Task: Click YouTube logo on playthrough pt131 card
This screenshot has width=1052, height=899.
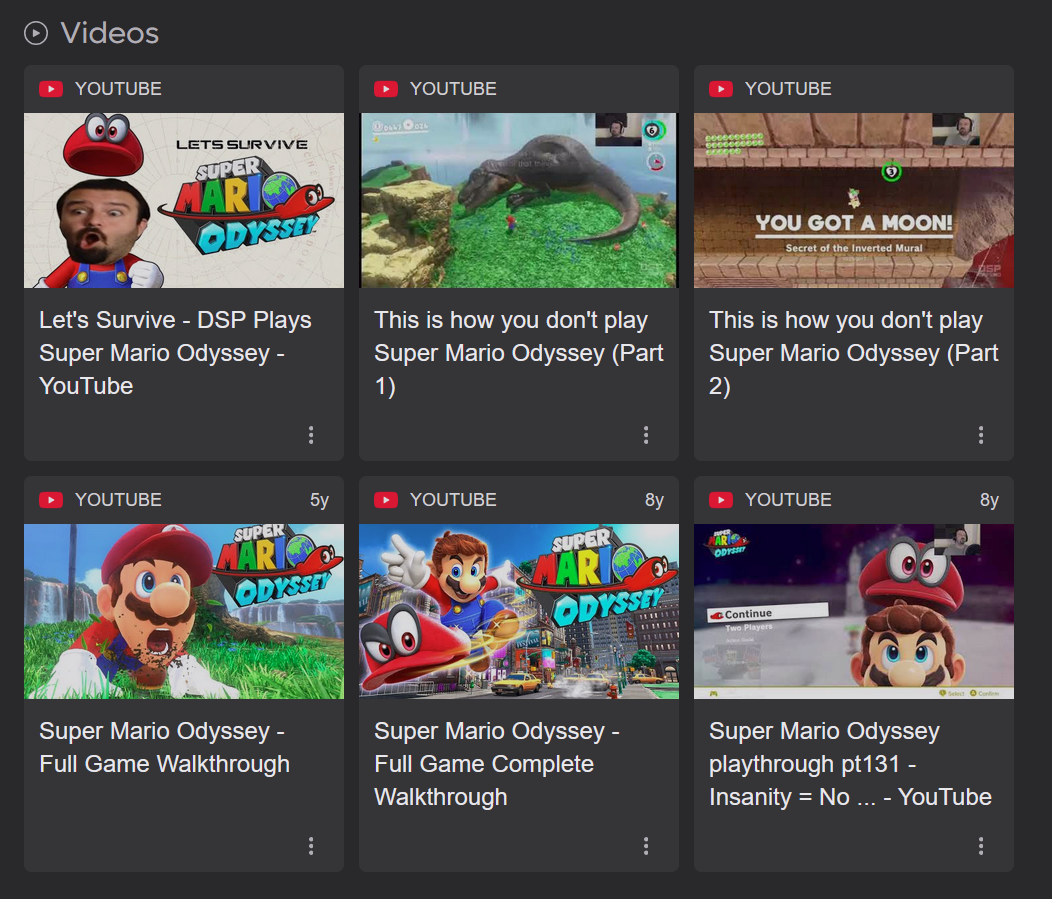Action: [721, 500]
